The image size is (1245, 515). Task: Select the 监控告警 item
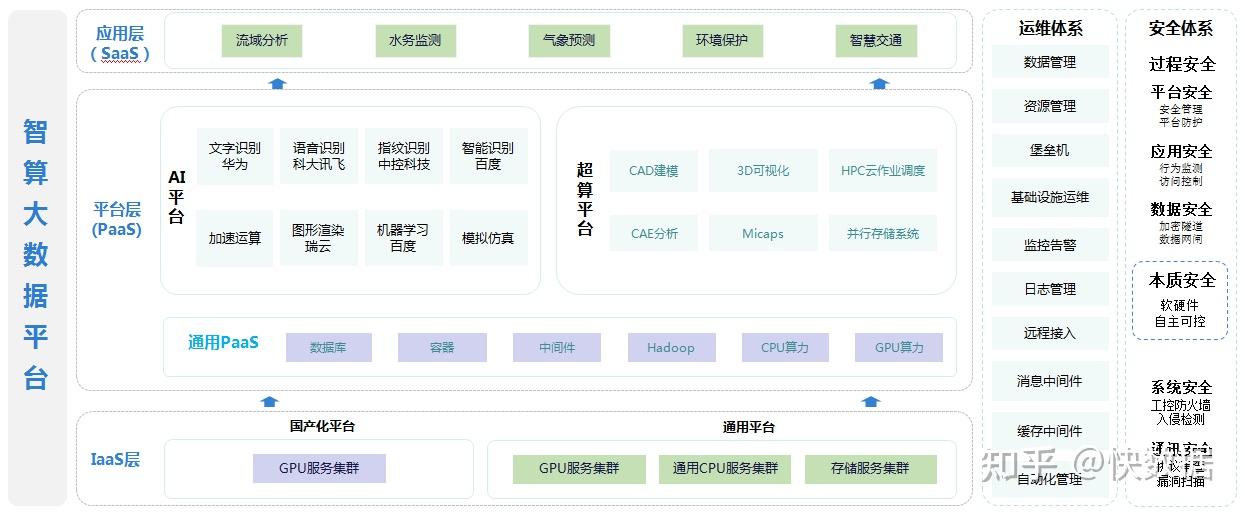[x=1050, y=245]
